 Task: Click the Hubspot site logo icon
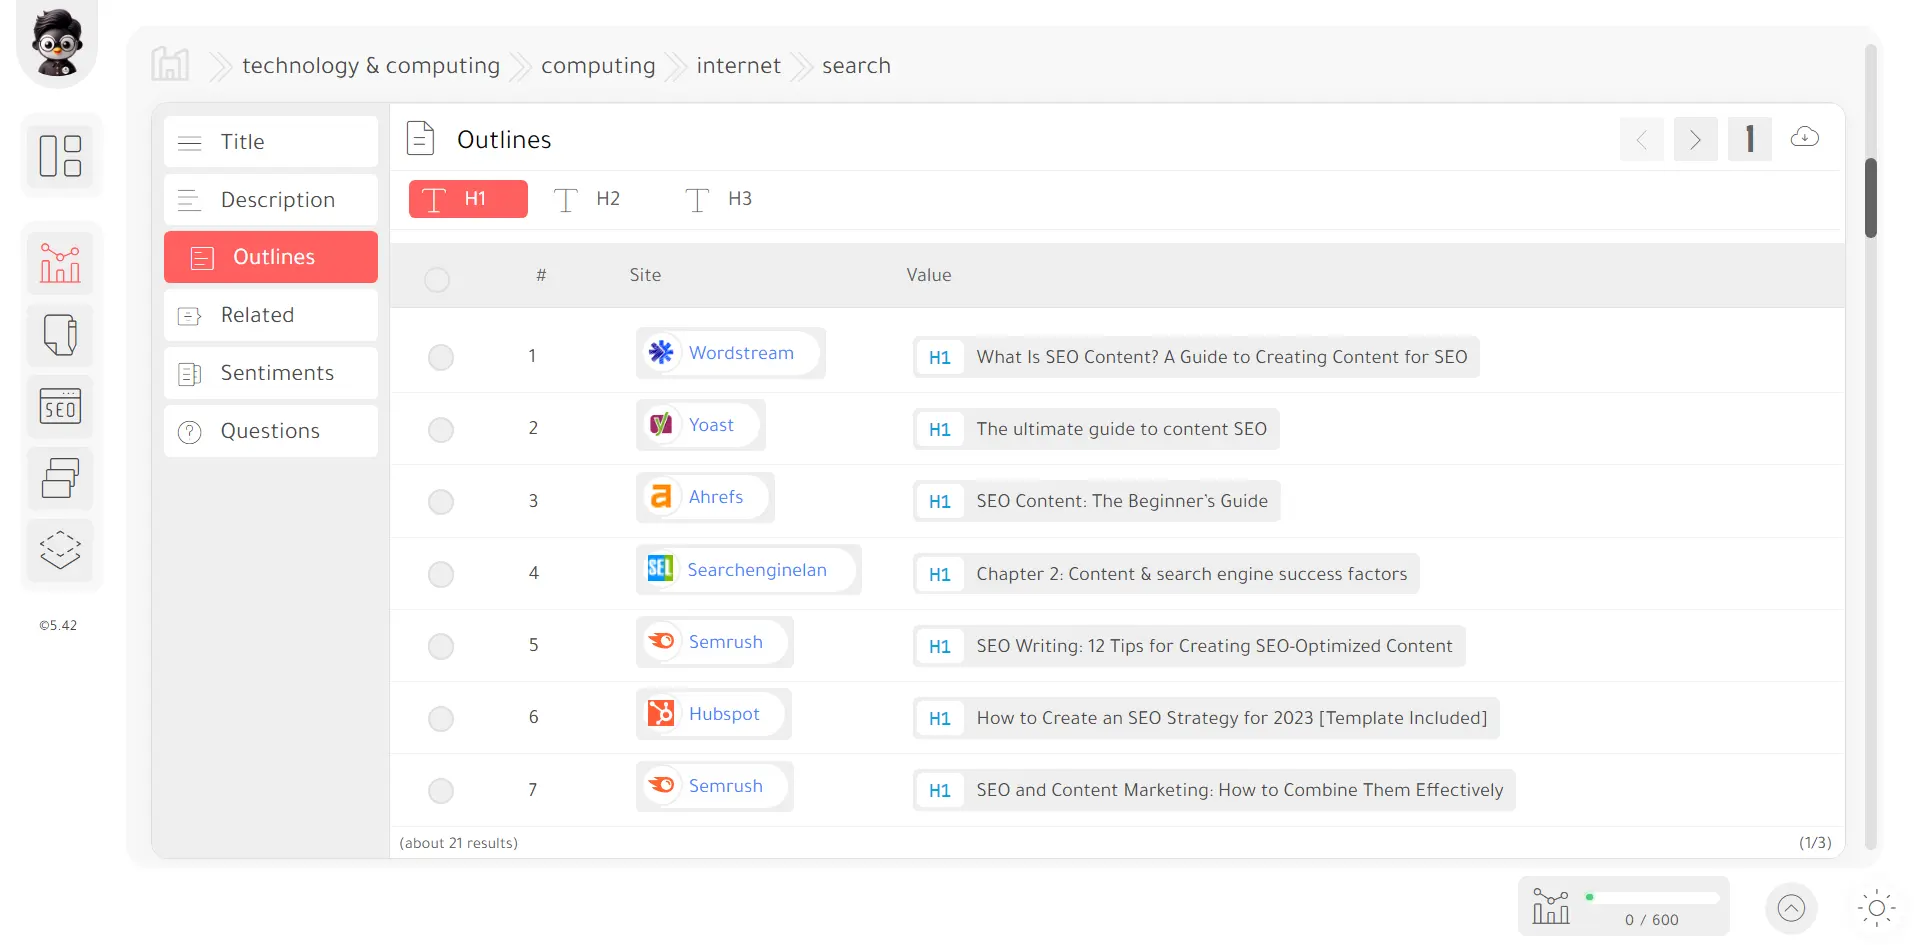click(661, 714)
